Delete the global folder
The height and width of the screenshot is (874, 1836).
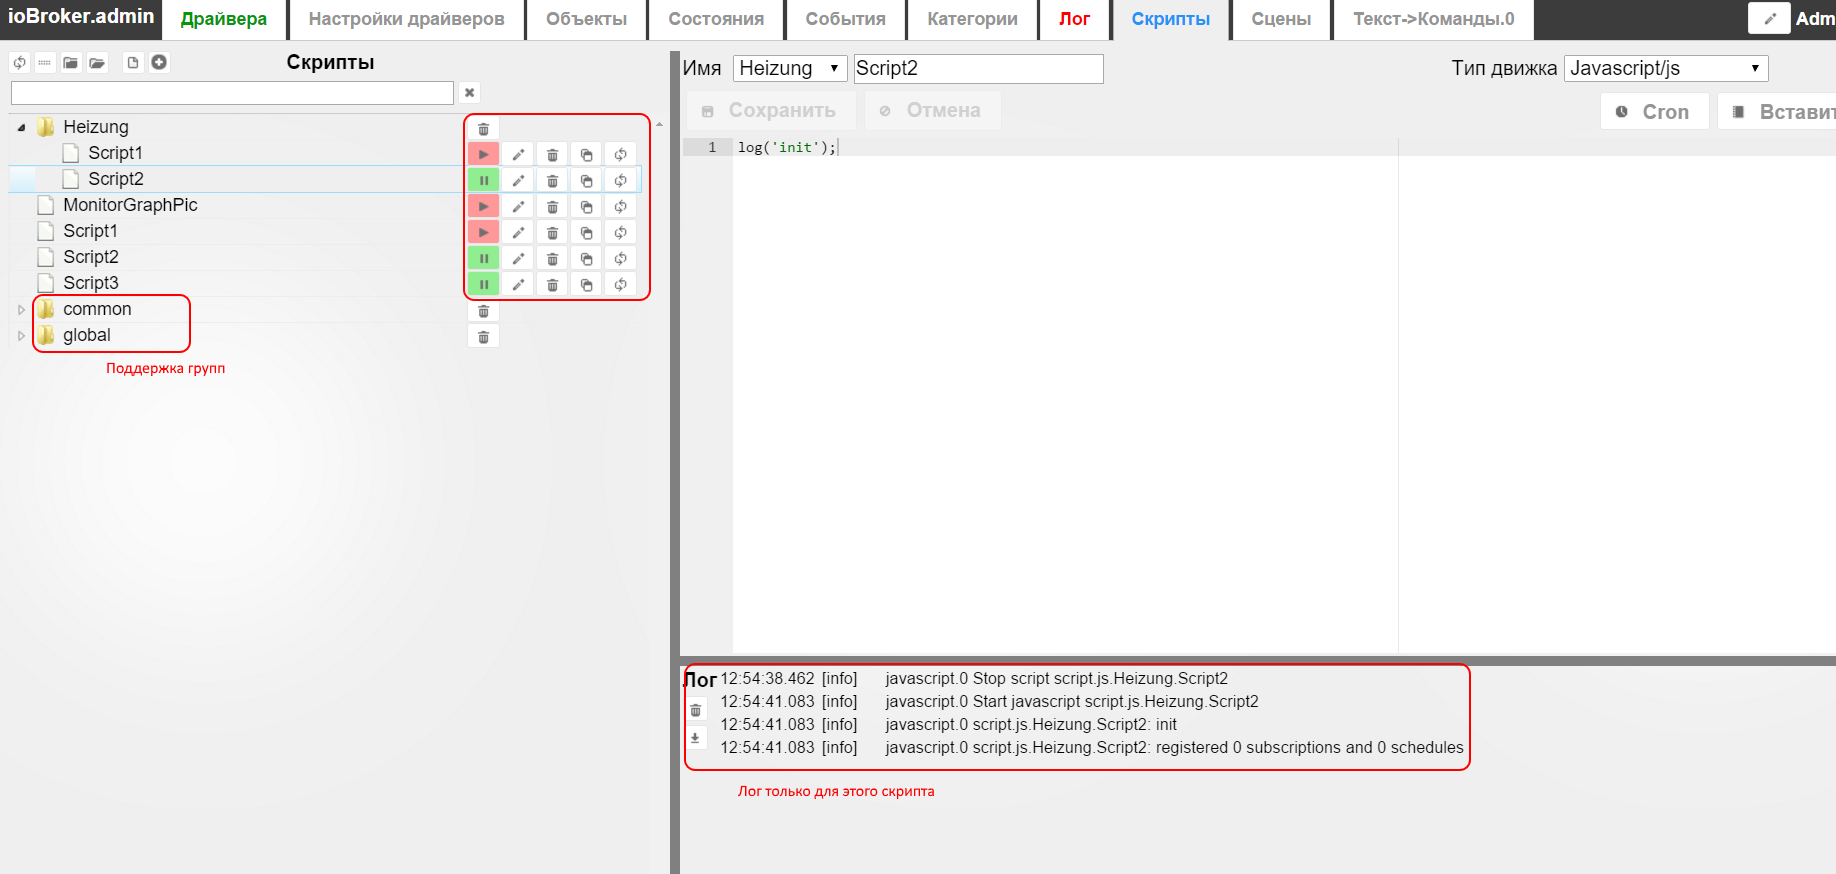[x=483, y=337]
